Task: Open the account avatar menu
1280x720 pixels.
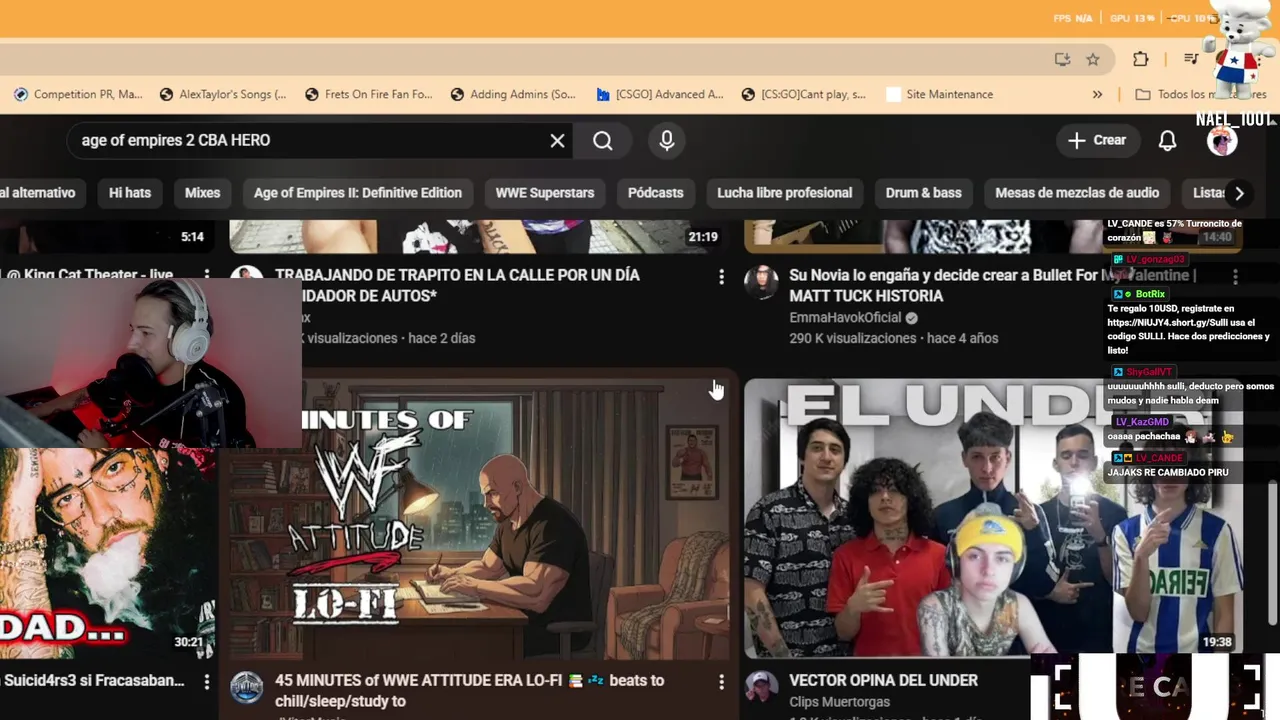Action: click(1222, 141)
